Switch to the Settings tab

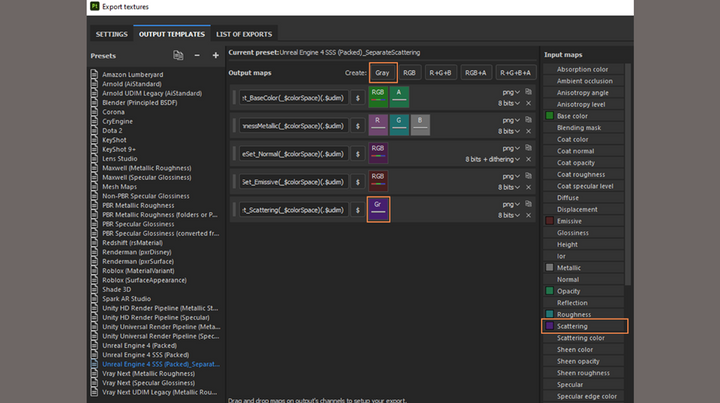click(112, 34)
